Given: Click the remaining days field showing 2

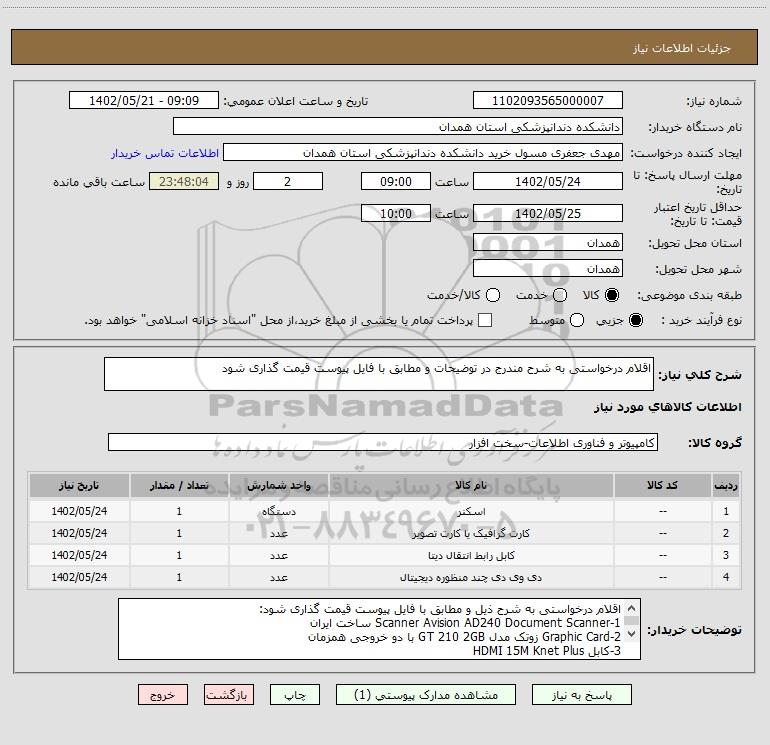Looking at the screenshot, I should (x=288, y=181).
